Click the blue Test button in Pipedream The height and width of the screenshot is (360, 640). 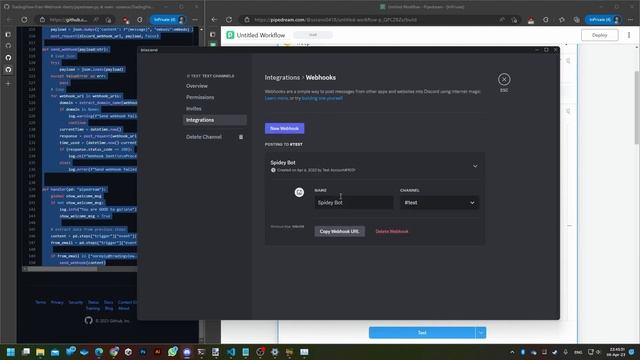422,333
